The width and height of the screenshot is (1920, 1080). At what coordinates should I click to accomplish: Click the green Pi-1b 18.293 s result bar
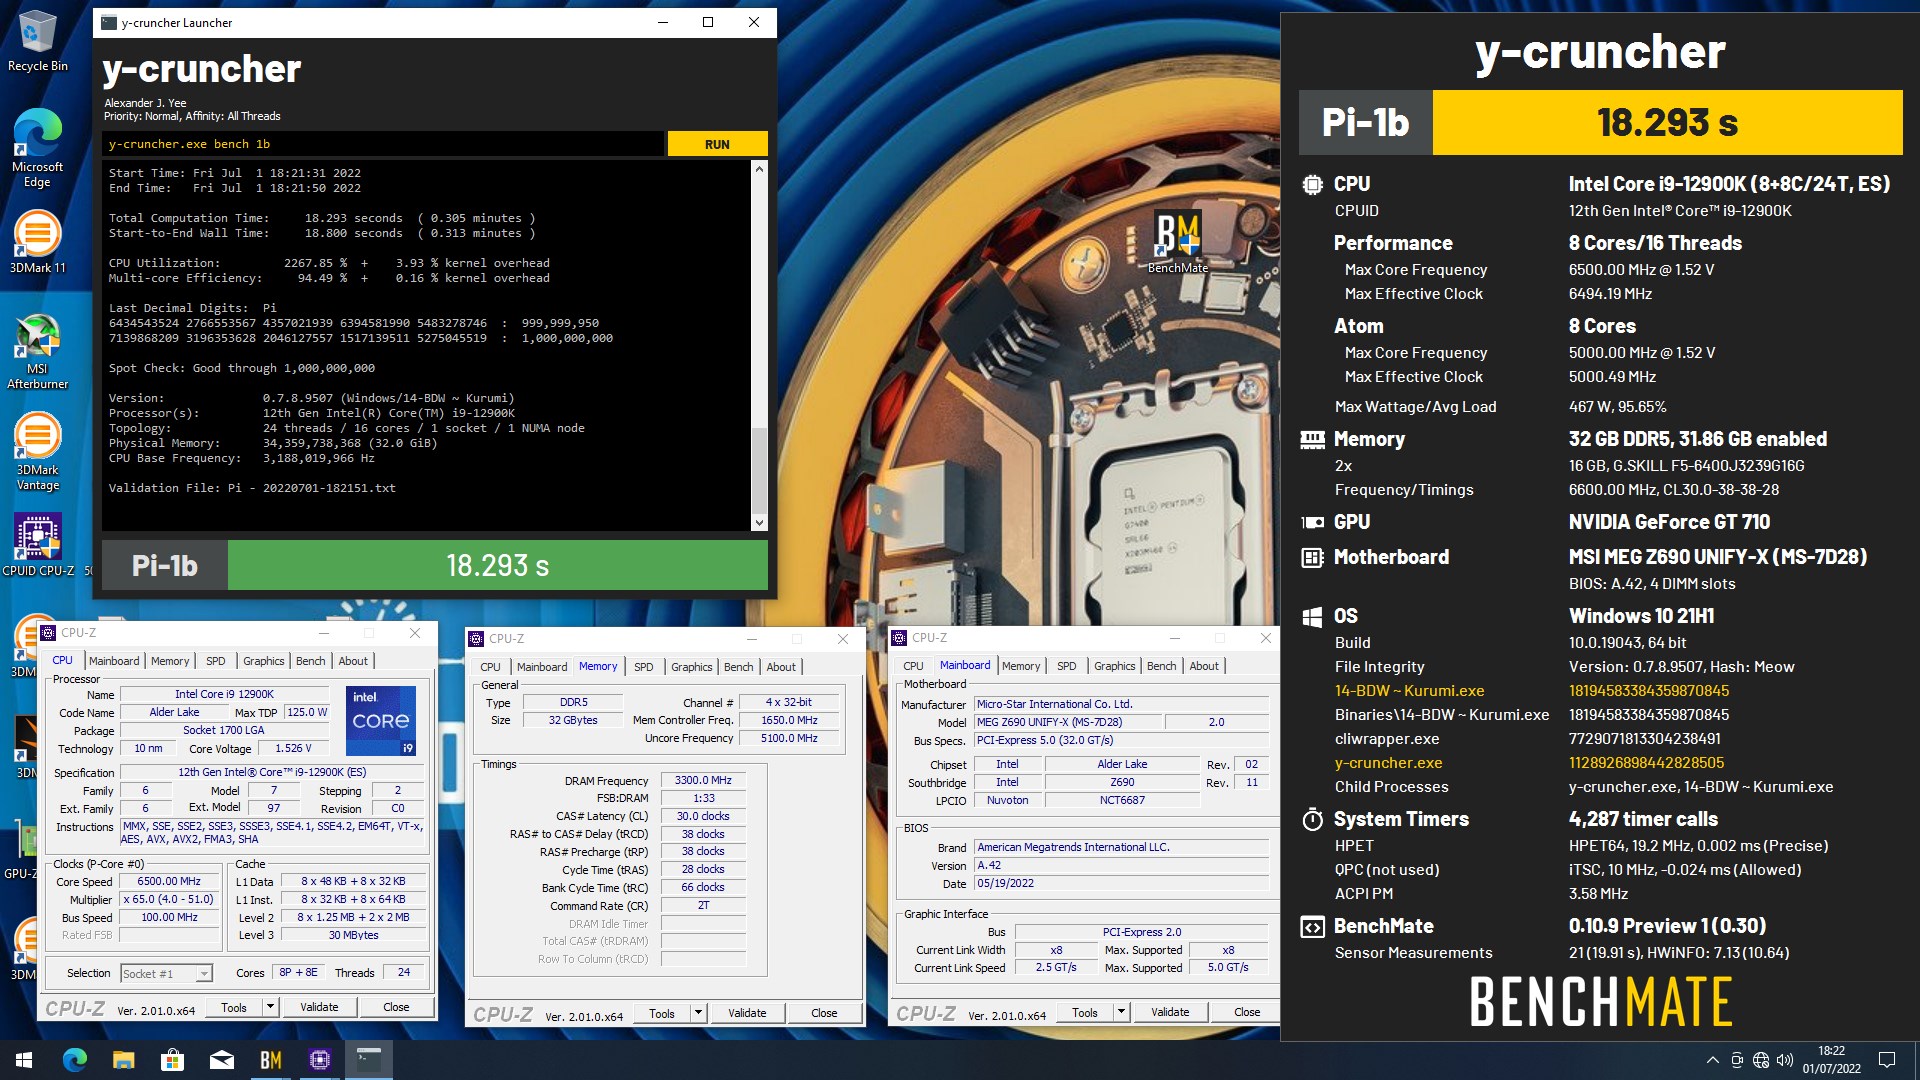pyautogui.click(x=497, y=566)
